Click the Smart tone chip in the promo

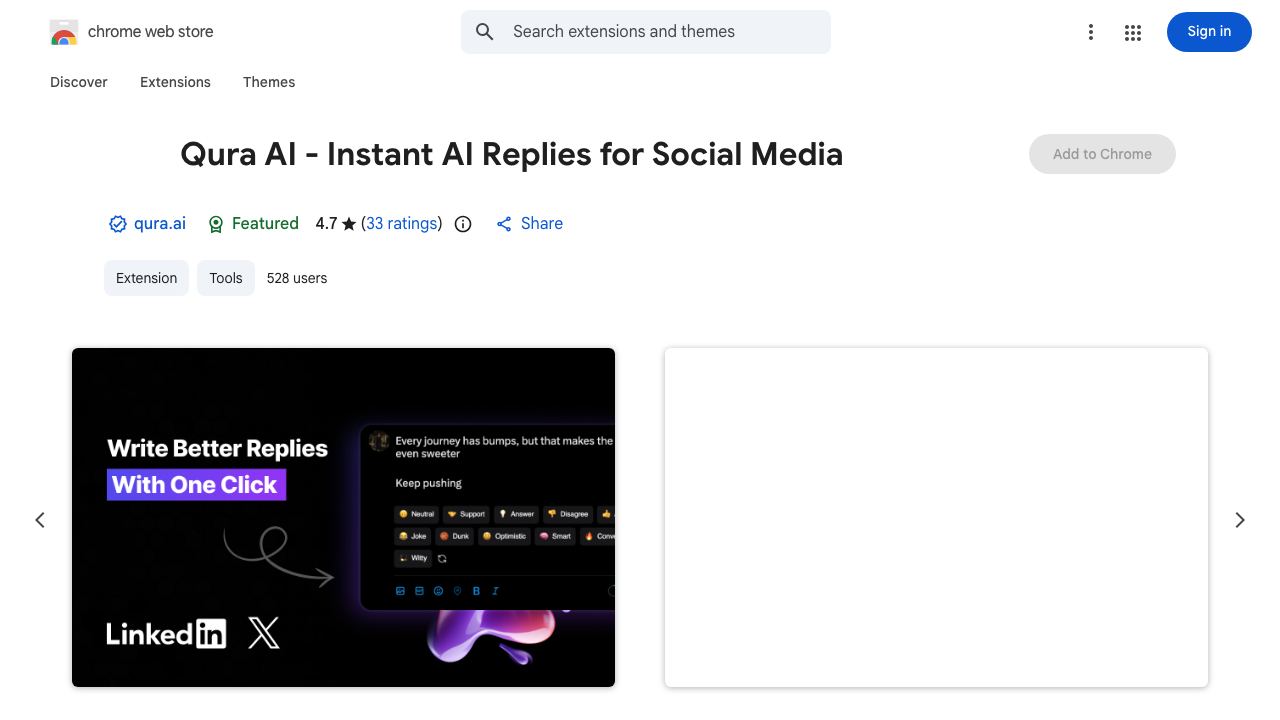click(x=555, y=536)
